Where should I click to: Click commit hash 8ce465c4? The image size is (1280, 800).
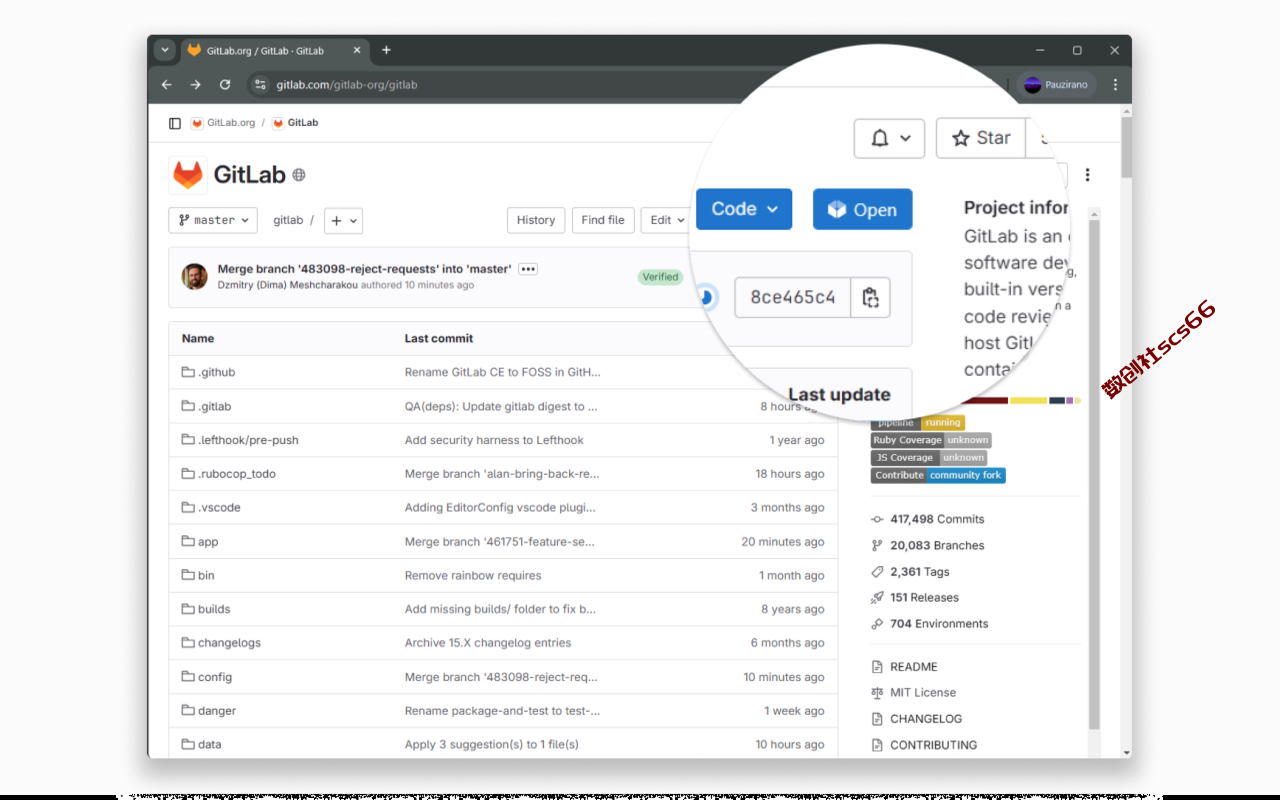click(x=793, y=297)
